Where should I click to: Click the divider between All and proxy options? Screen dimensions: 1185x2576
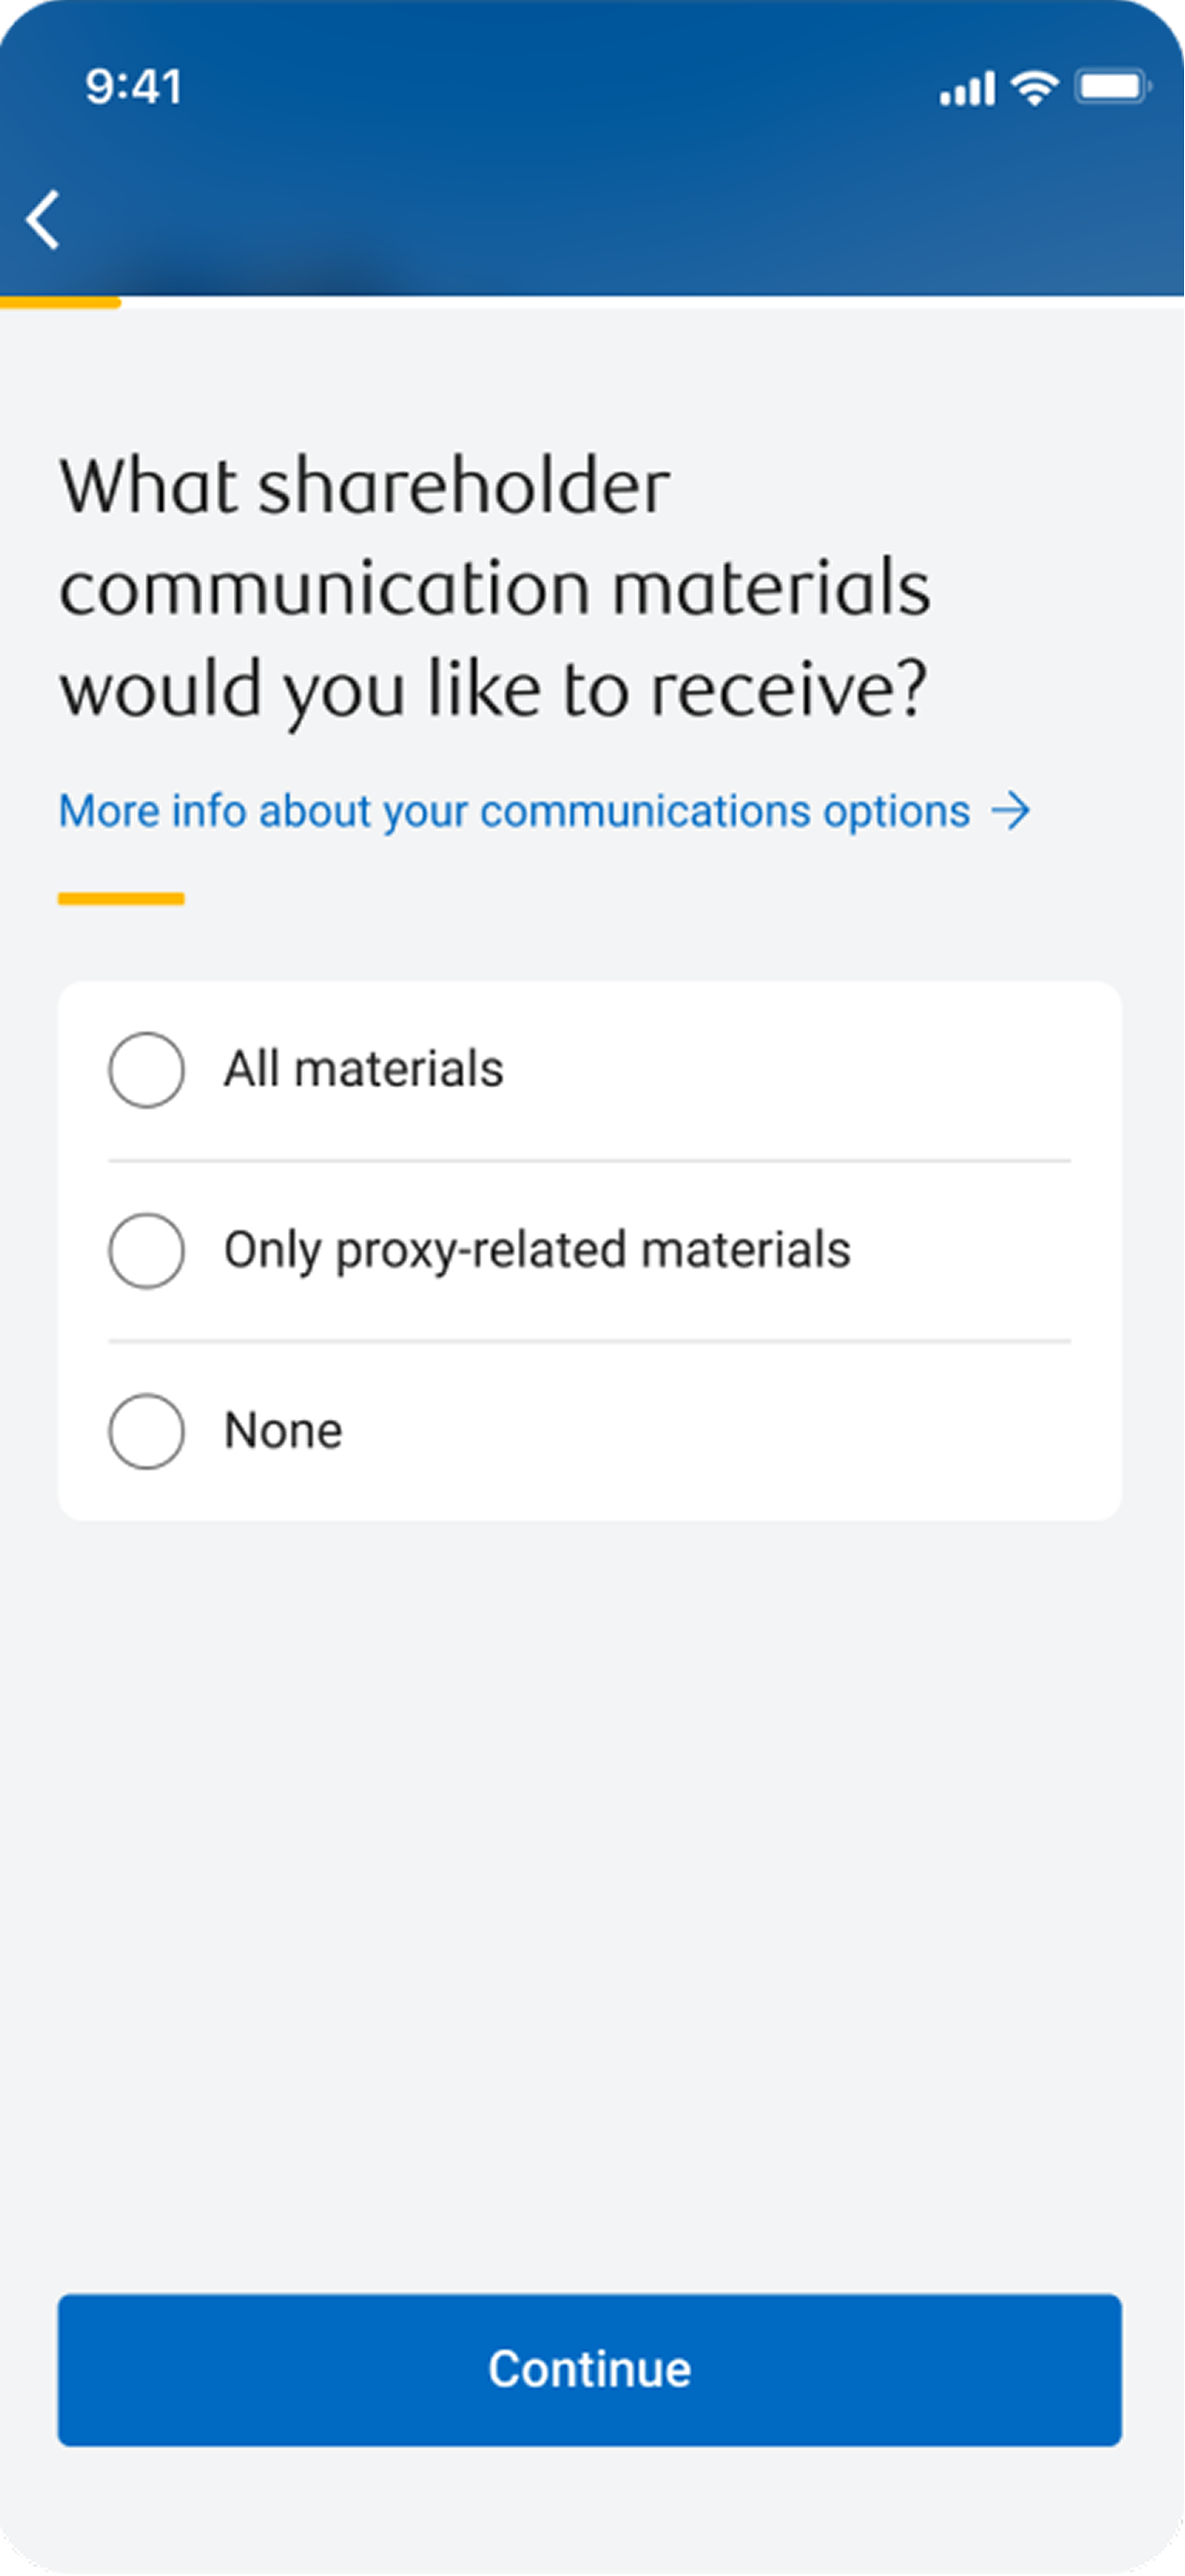[589, 1161]
